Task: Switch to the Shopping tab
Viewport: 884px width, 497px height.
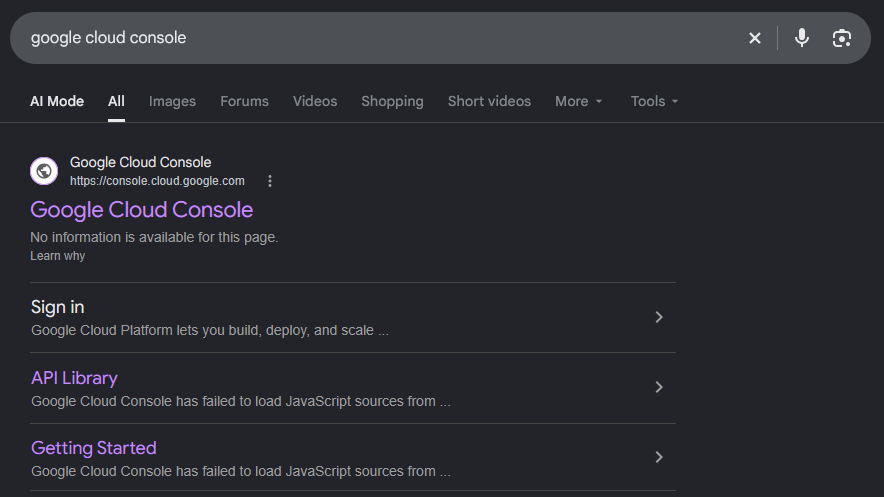Action: coord(392,101)
